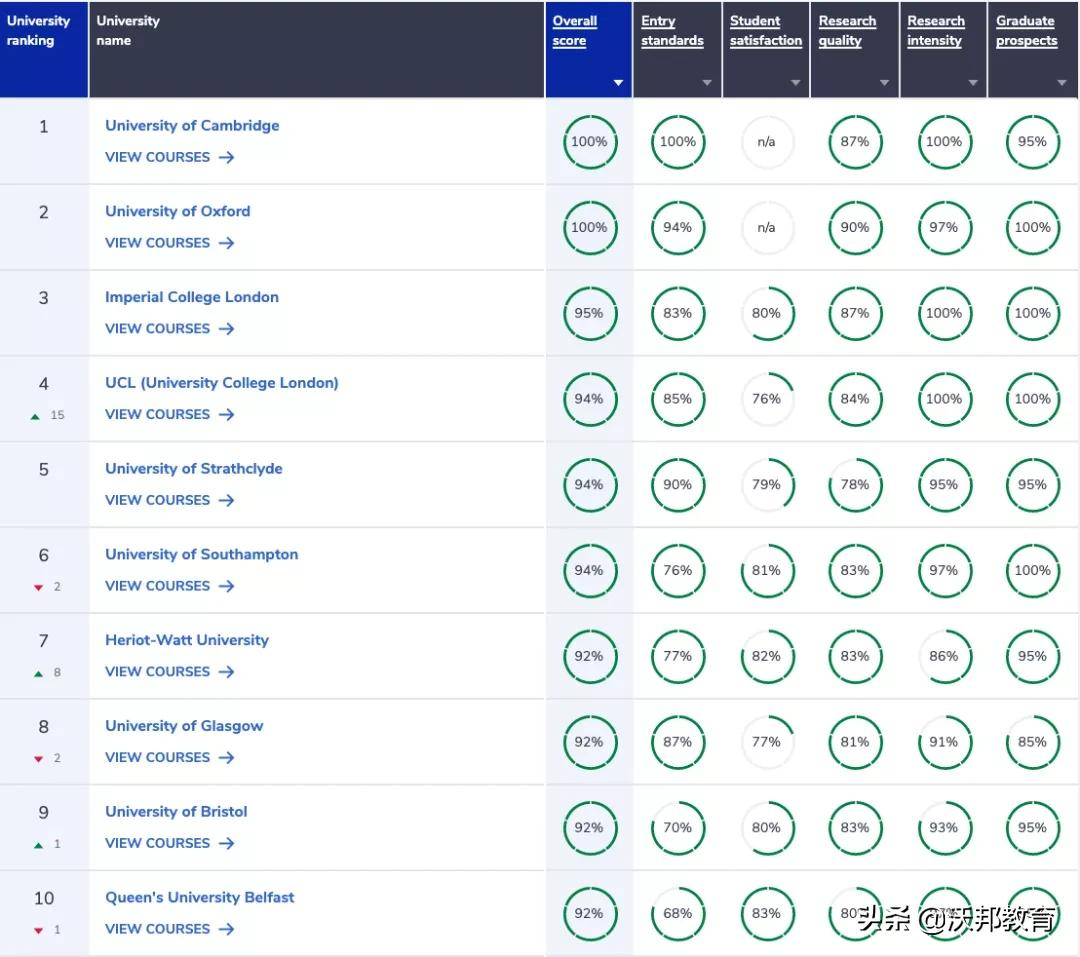Screen dimensions: 1080x957
Task: Click Strathclyde's 78% research quality circle
Action: 855,485
